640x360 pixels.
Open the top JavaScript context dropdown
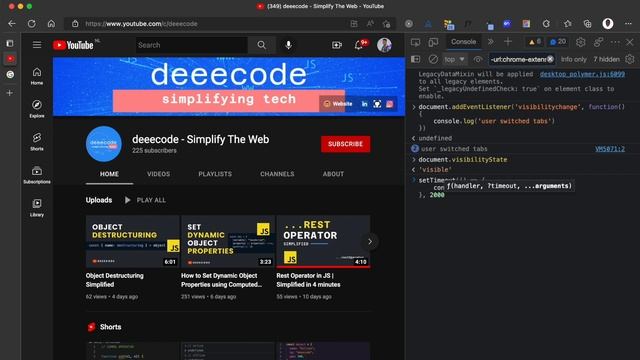[x=455, y=60]
